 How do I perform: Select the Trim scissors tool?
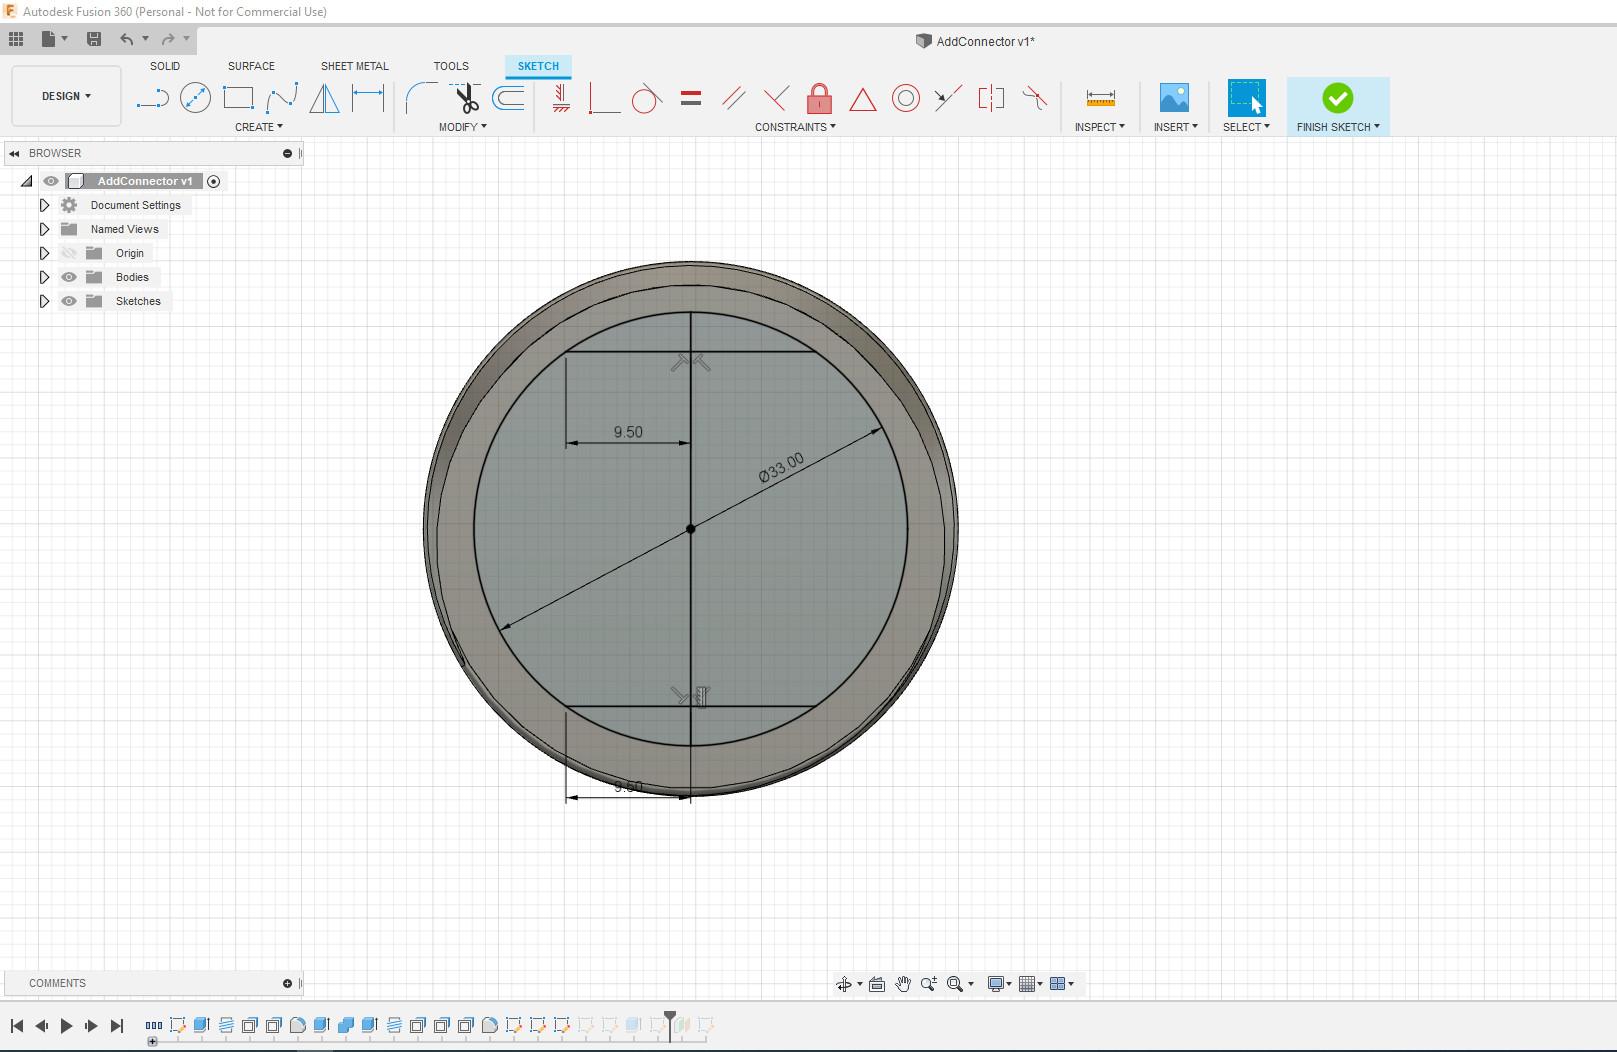coord(465,98)
